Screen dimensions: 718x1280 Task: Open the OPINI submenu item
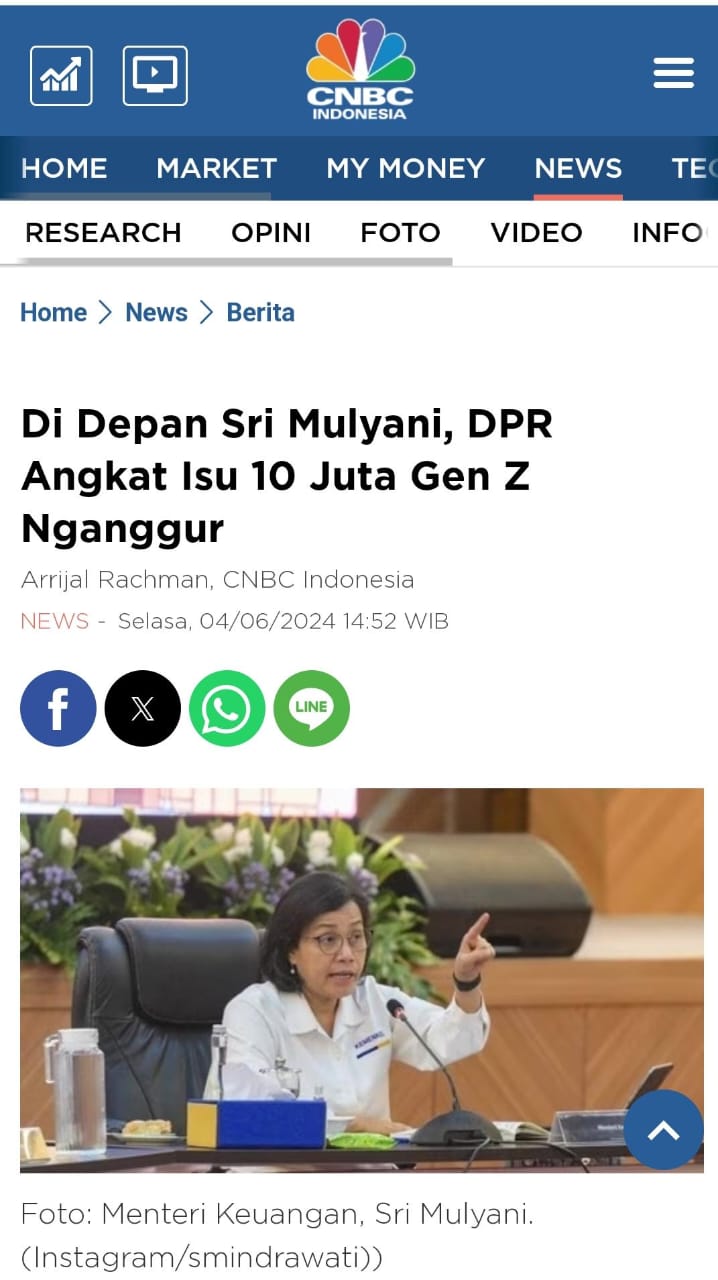pos(271,233)
